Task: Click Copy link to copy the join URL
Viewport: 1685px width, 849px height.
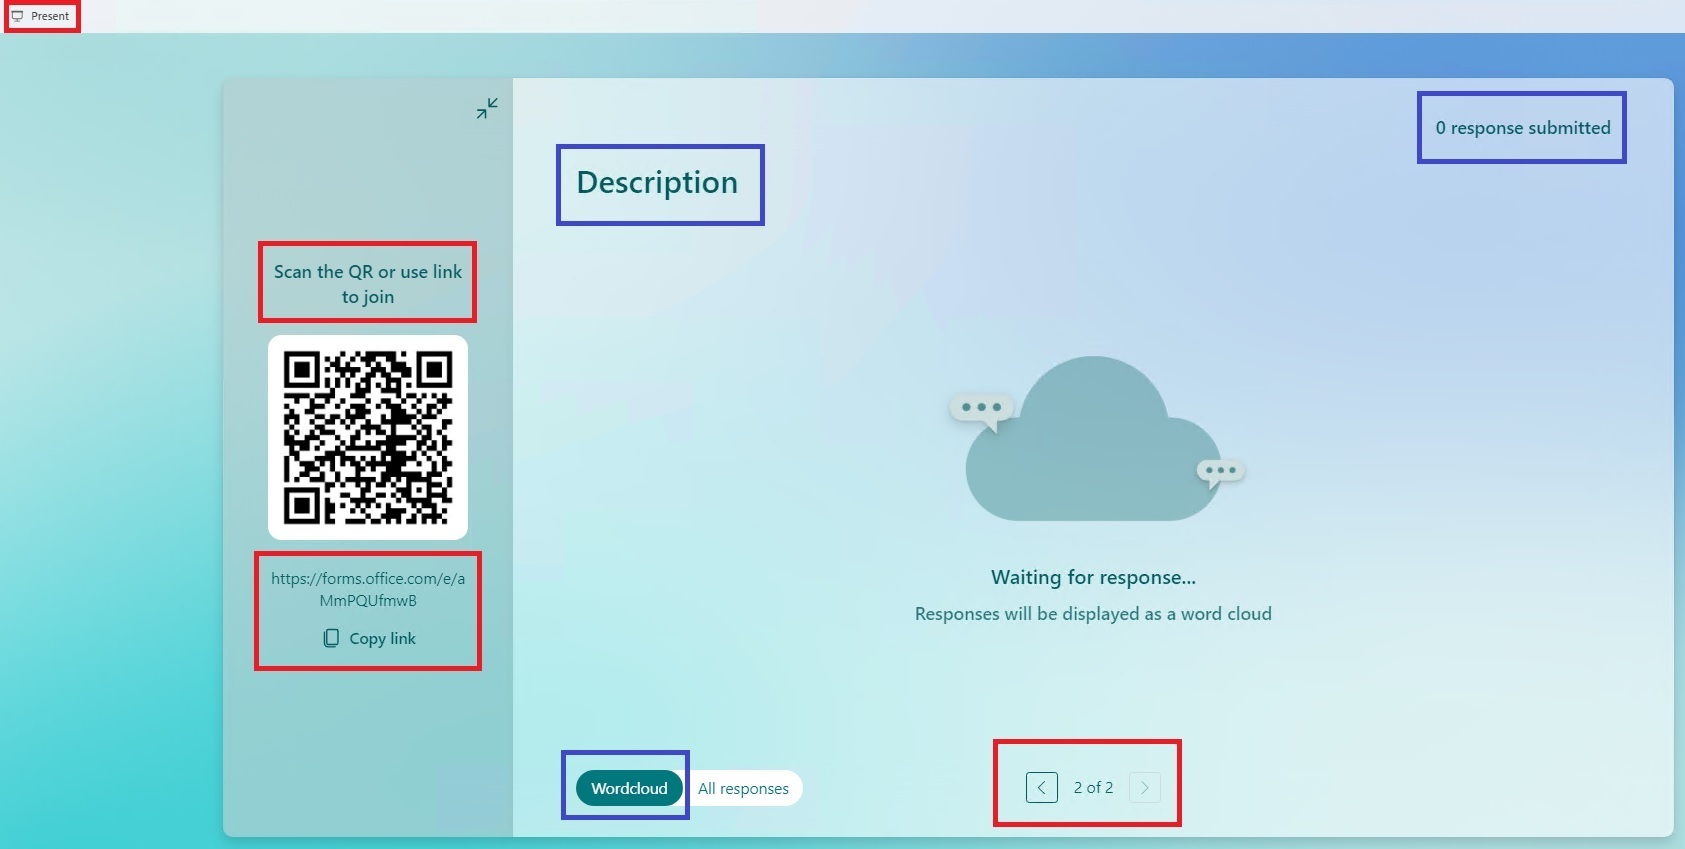Action: pos(369,638)
